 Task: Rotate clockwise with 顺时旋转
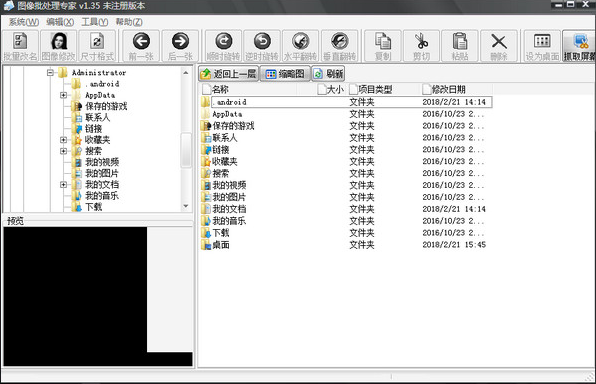(224, 46)
